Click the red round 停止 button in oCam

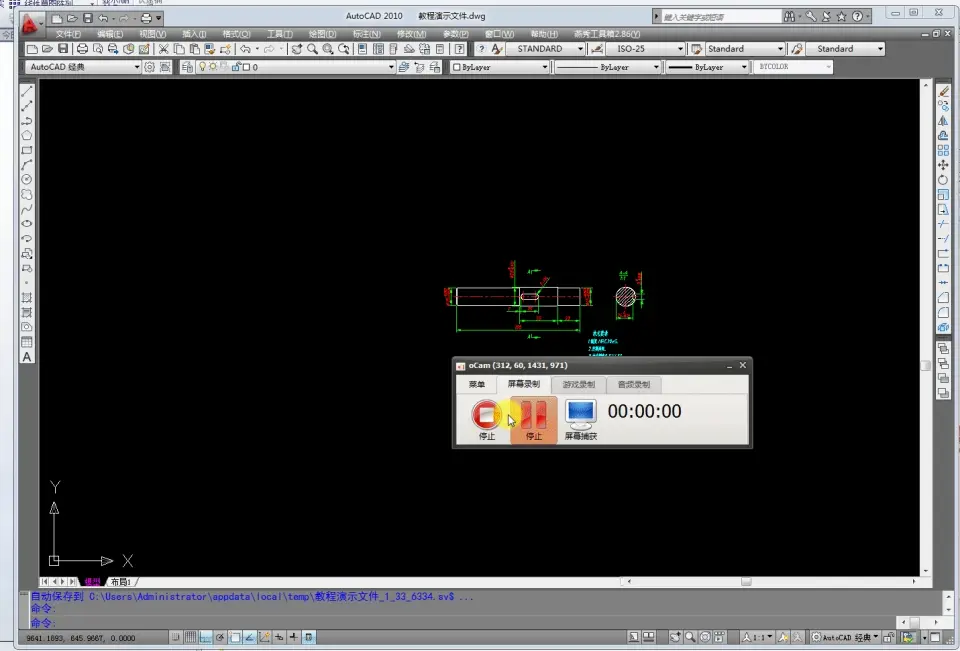[x=486, y=414]
